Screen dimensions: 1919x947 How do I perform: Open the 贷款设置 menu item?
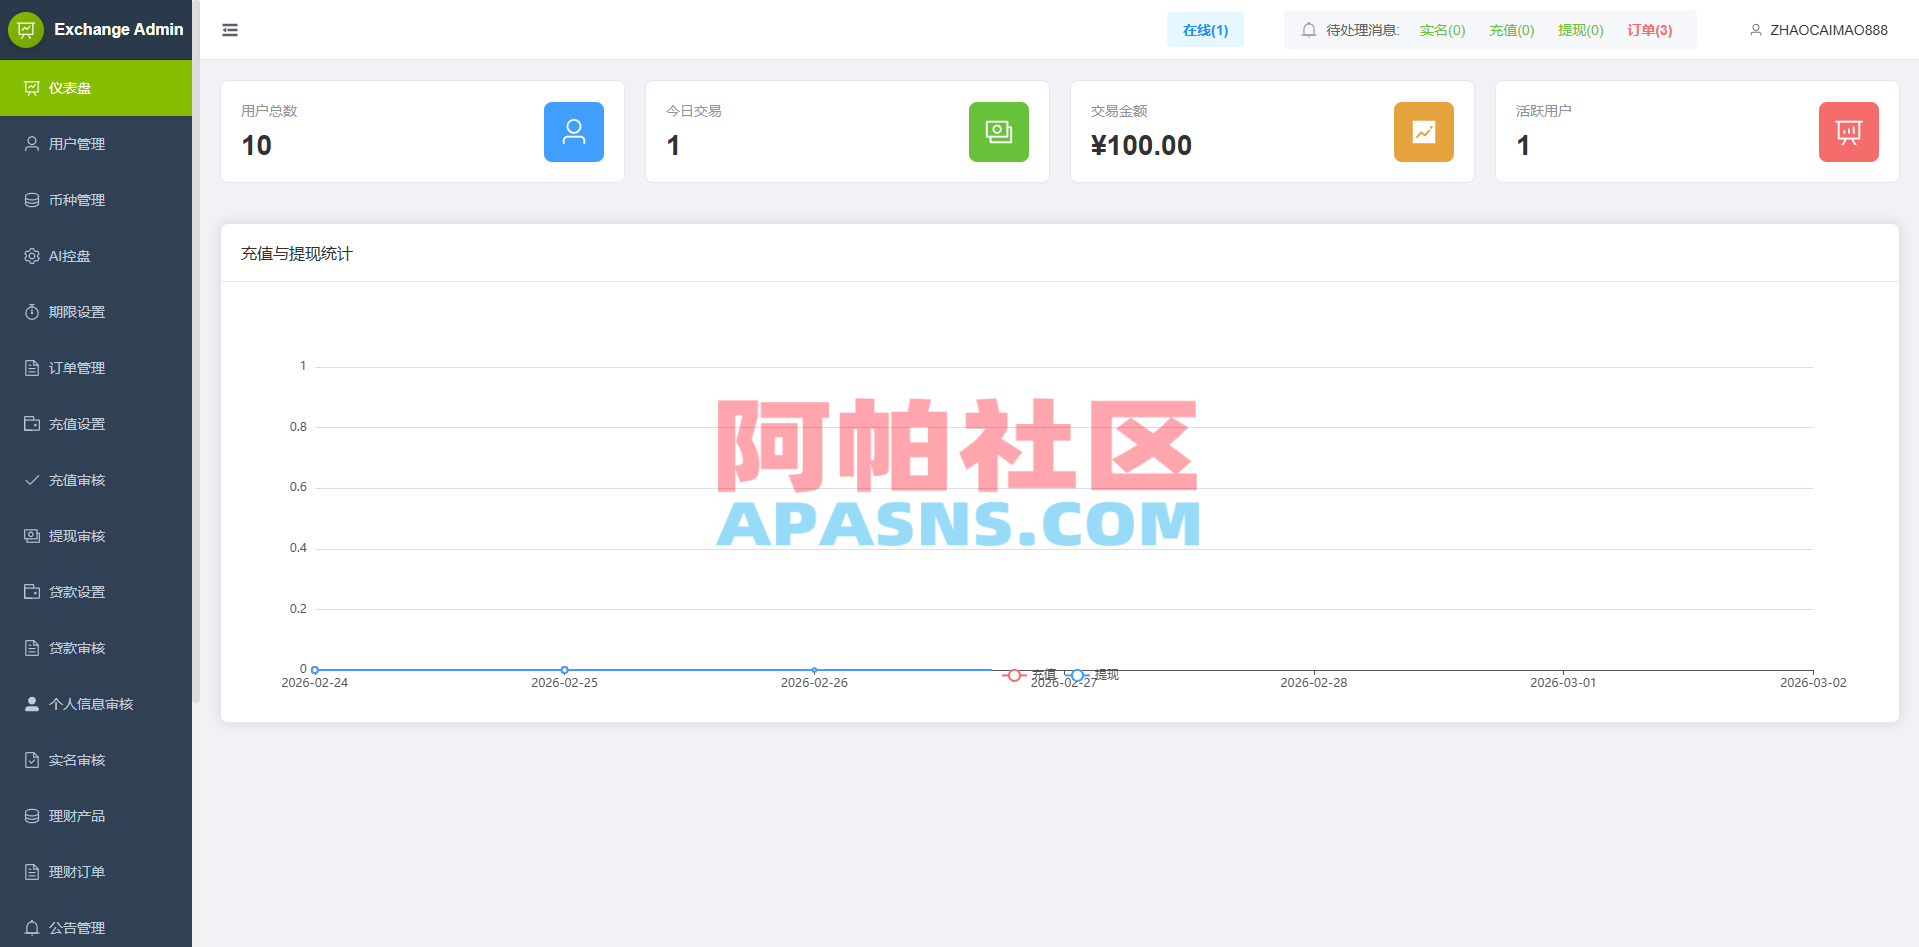[96, 592]
